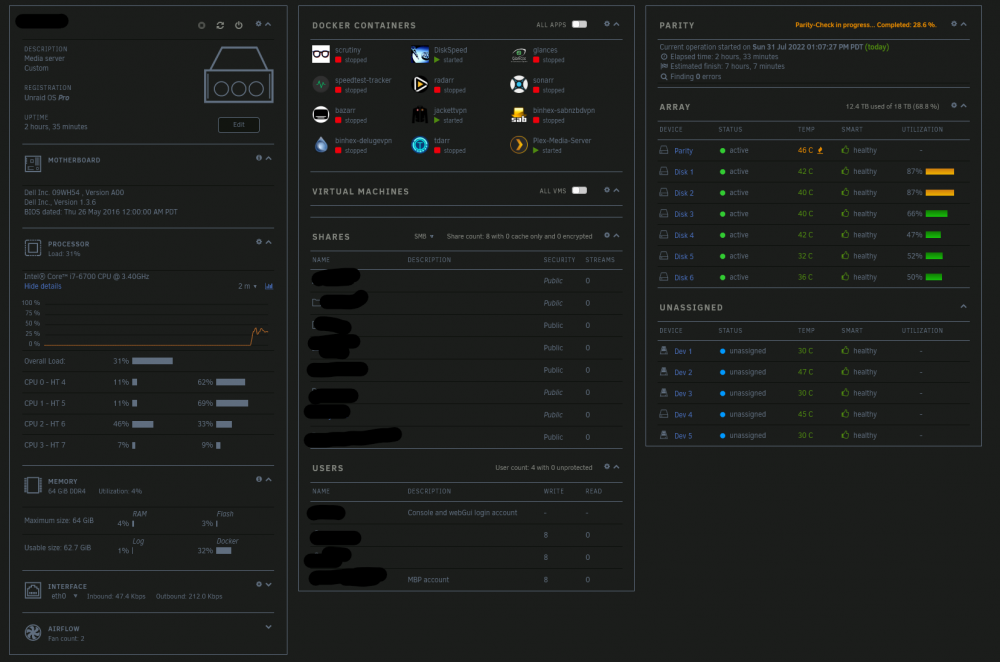Toggle the All VMs switch

[x=579, y=191]
